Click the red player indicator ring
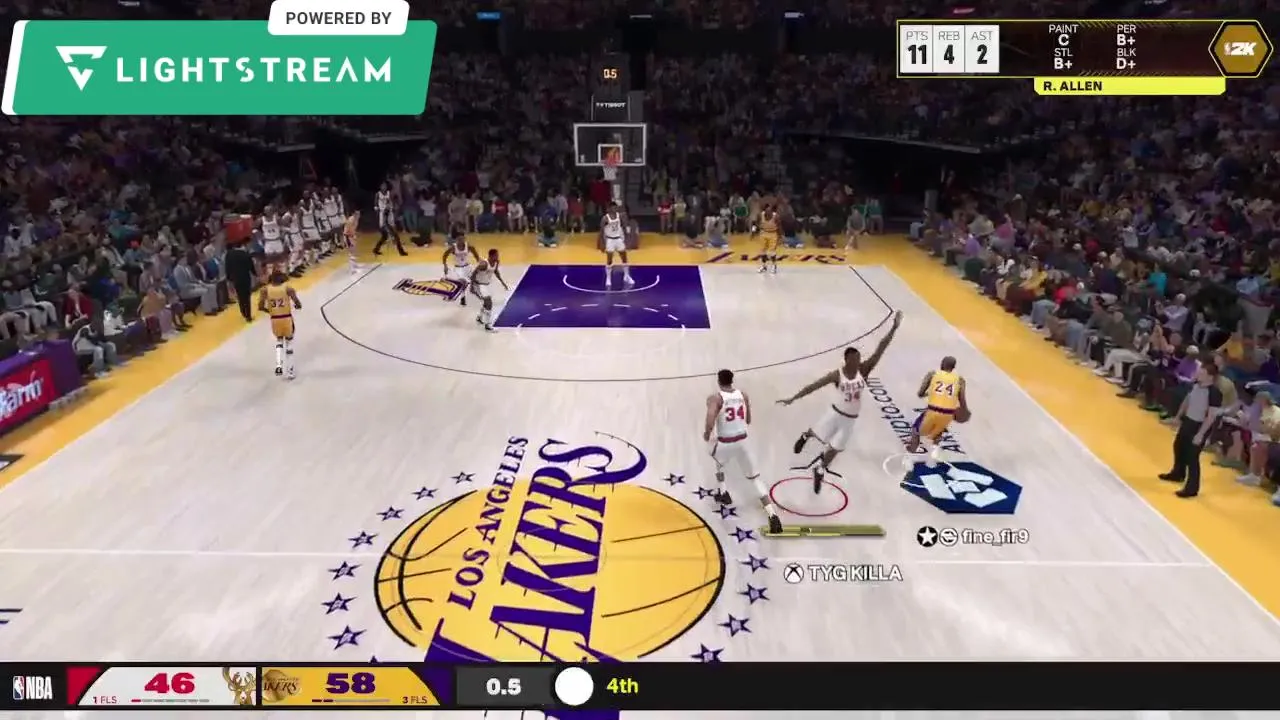1280x720 pixels. pos(809,497)
